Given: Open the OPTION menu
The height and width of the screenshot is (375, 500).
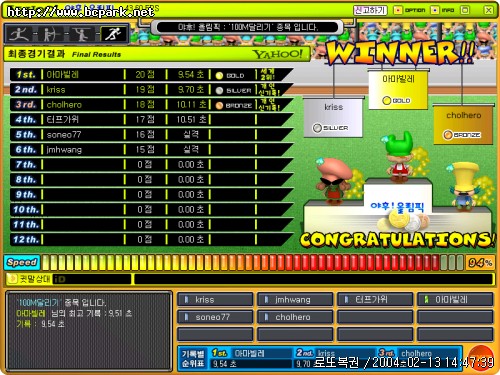Looking at the screenshot, I should click(x=409, y=11).
